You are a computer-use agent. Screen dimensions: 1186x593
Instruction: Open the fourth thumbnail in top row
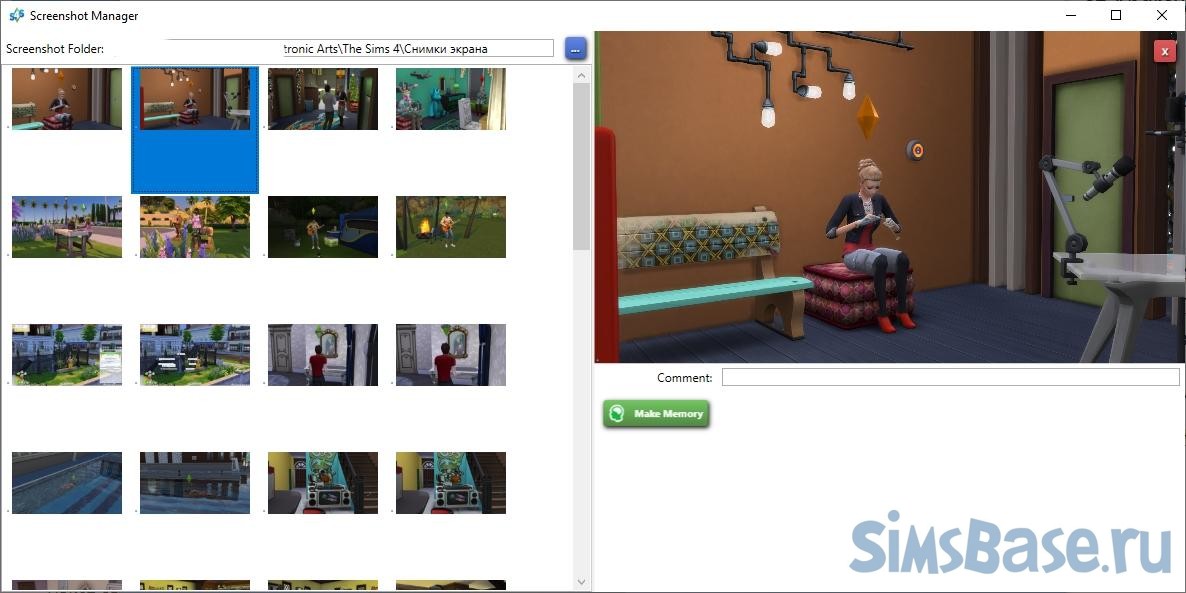pyautogui.click(x=451, y=99)
